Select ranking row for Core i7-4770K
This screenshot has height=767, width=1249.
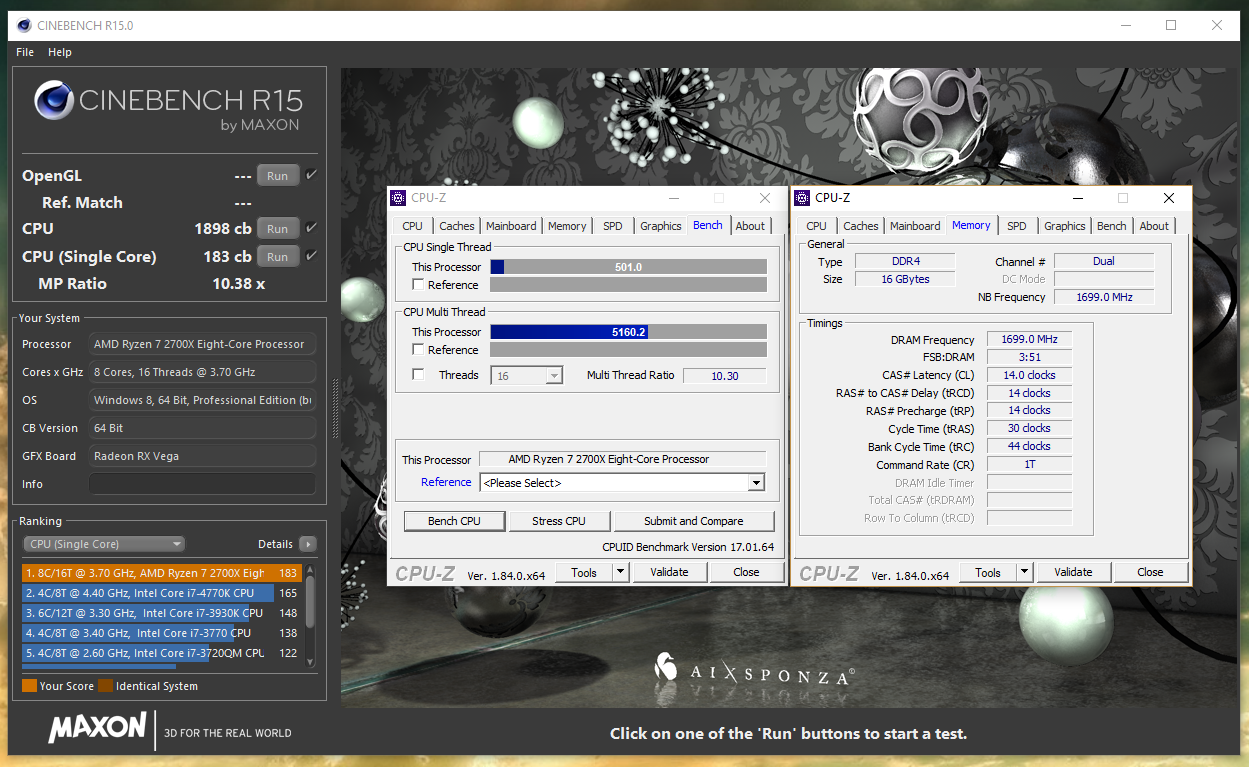162,593
